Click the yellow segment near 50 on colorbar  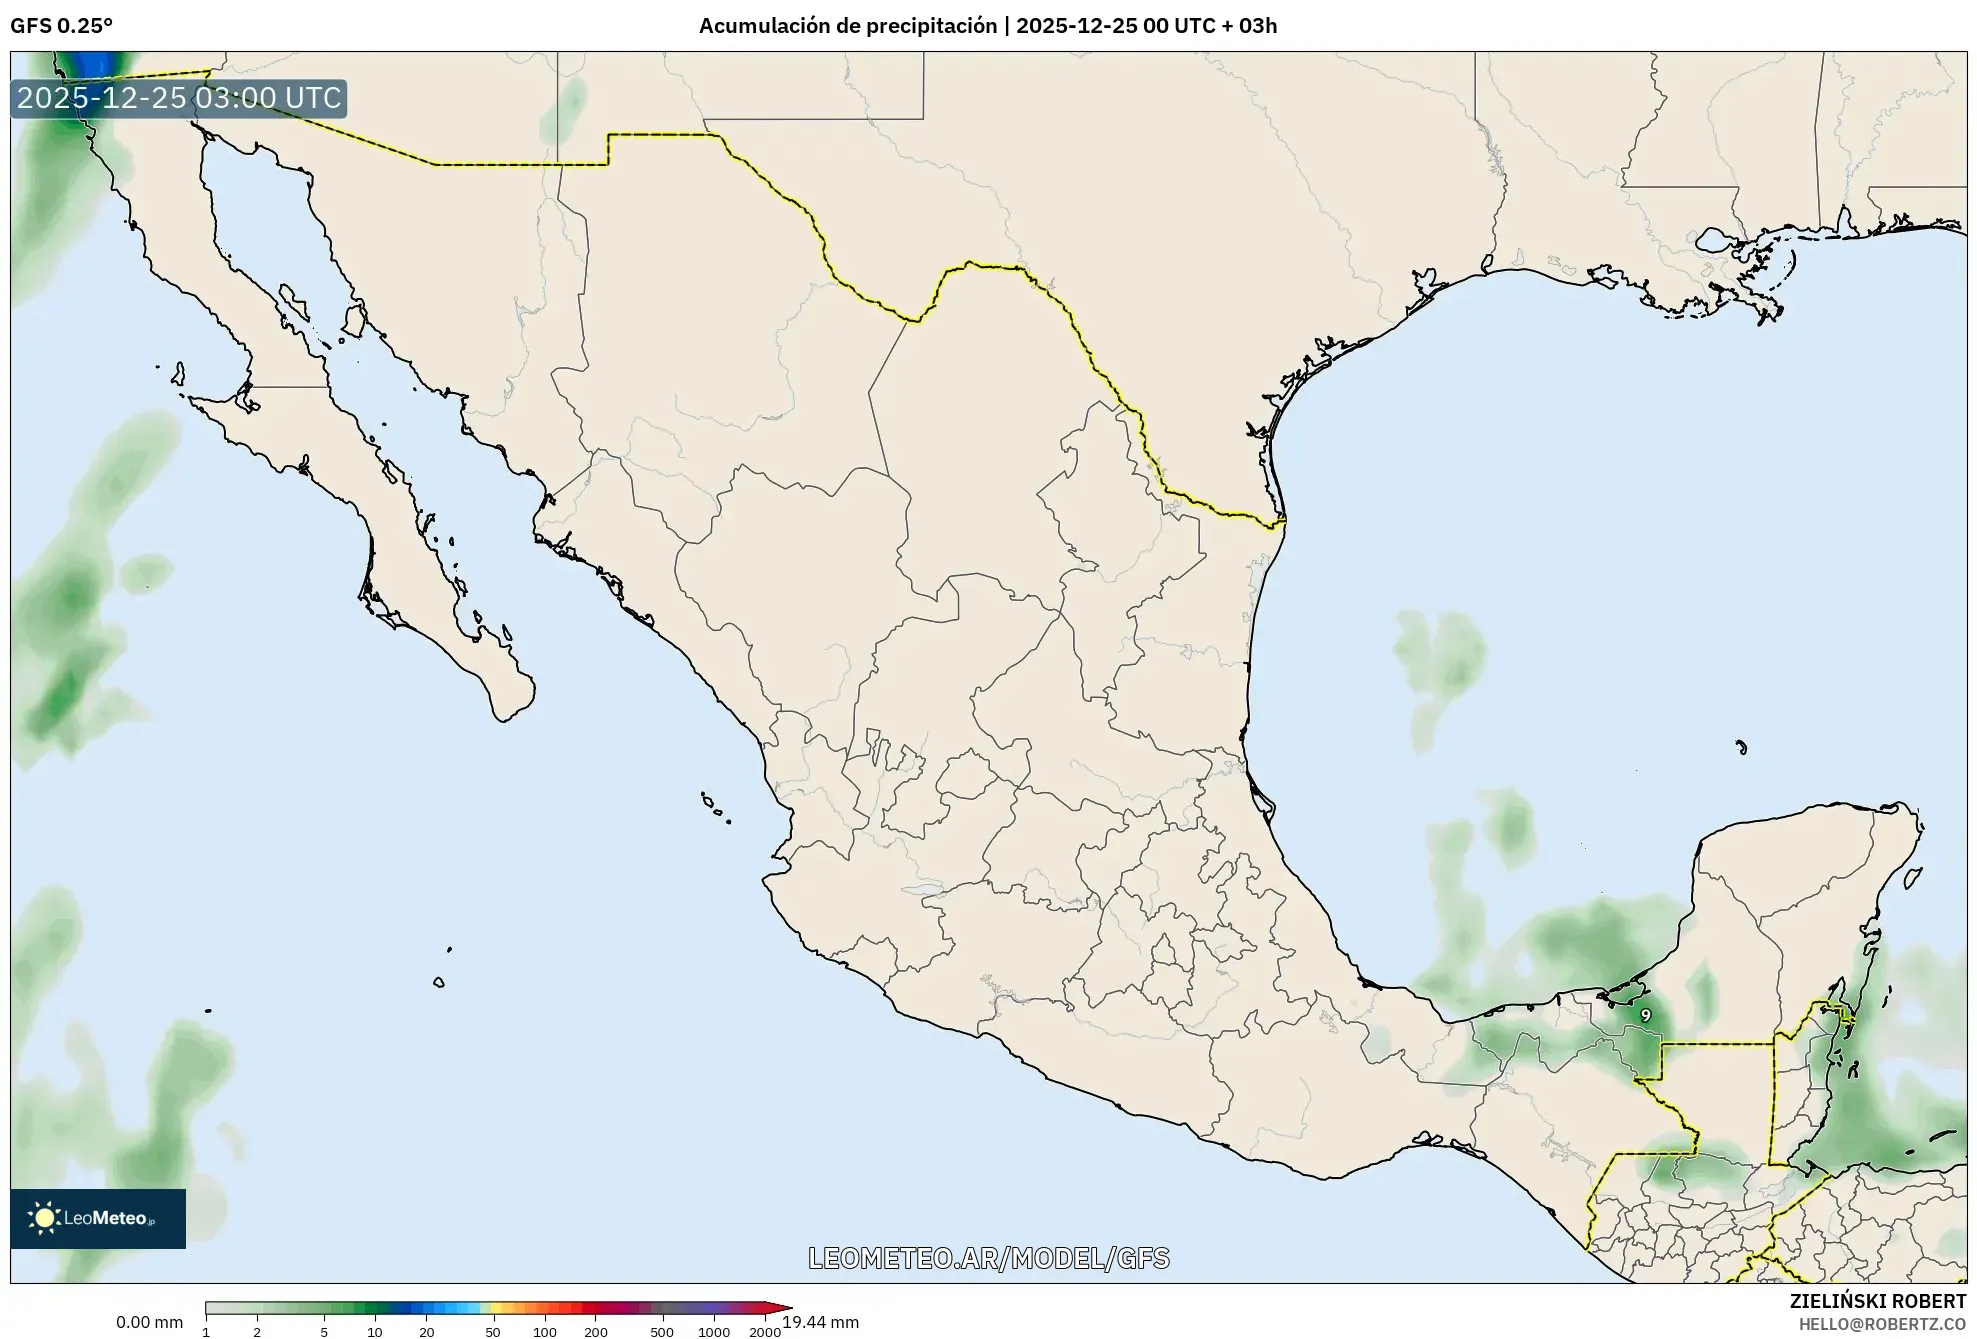point(497,1307)
